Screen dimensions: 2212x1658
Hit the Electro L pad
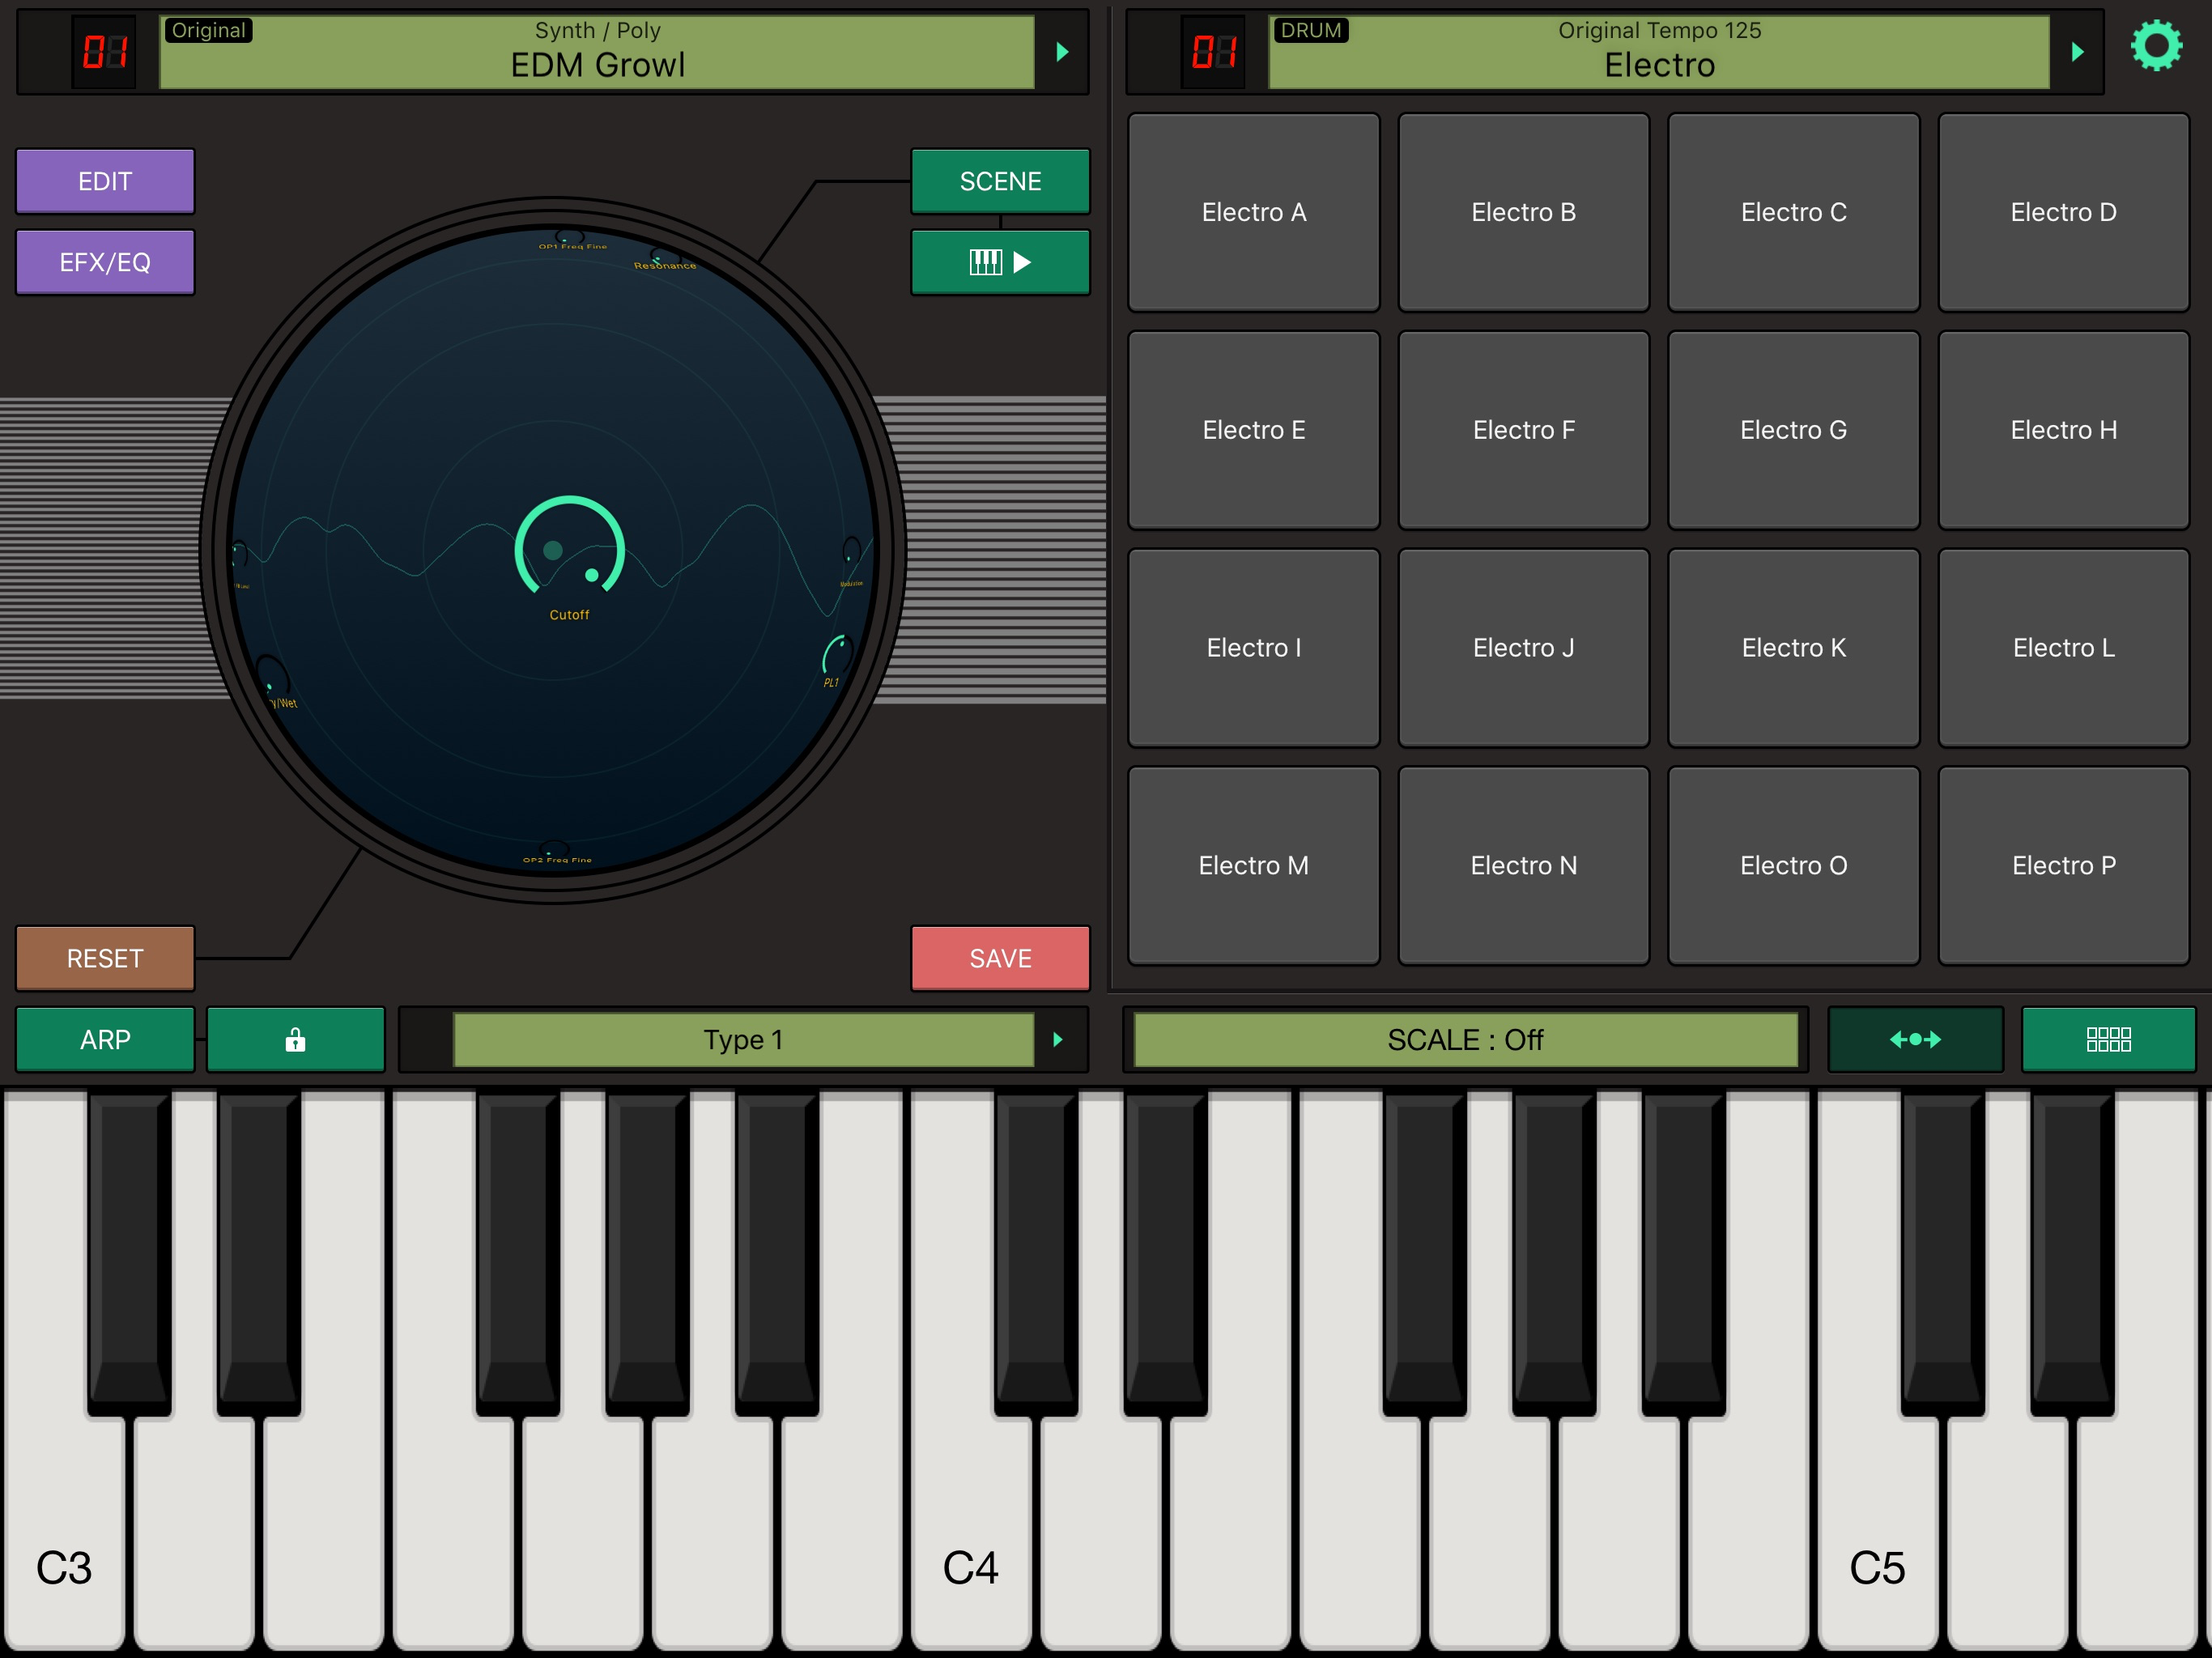pos(2064,648)
